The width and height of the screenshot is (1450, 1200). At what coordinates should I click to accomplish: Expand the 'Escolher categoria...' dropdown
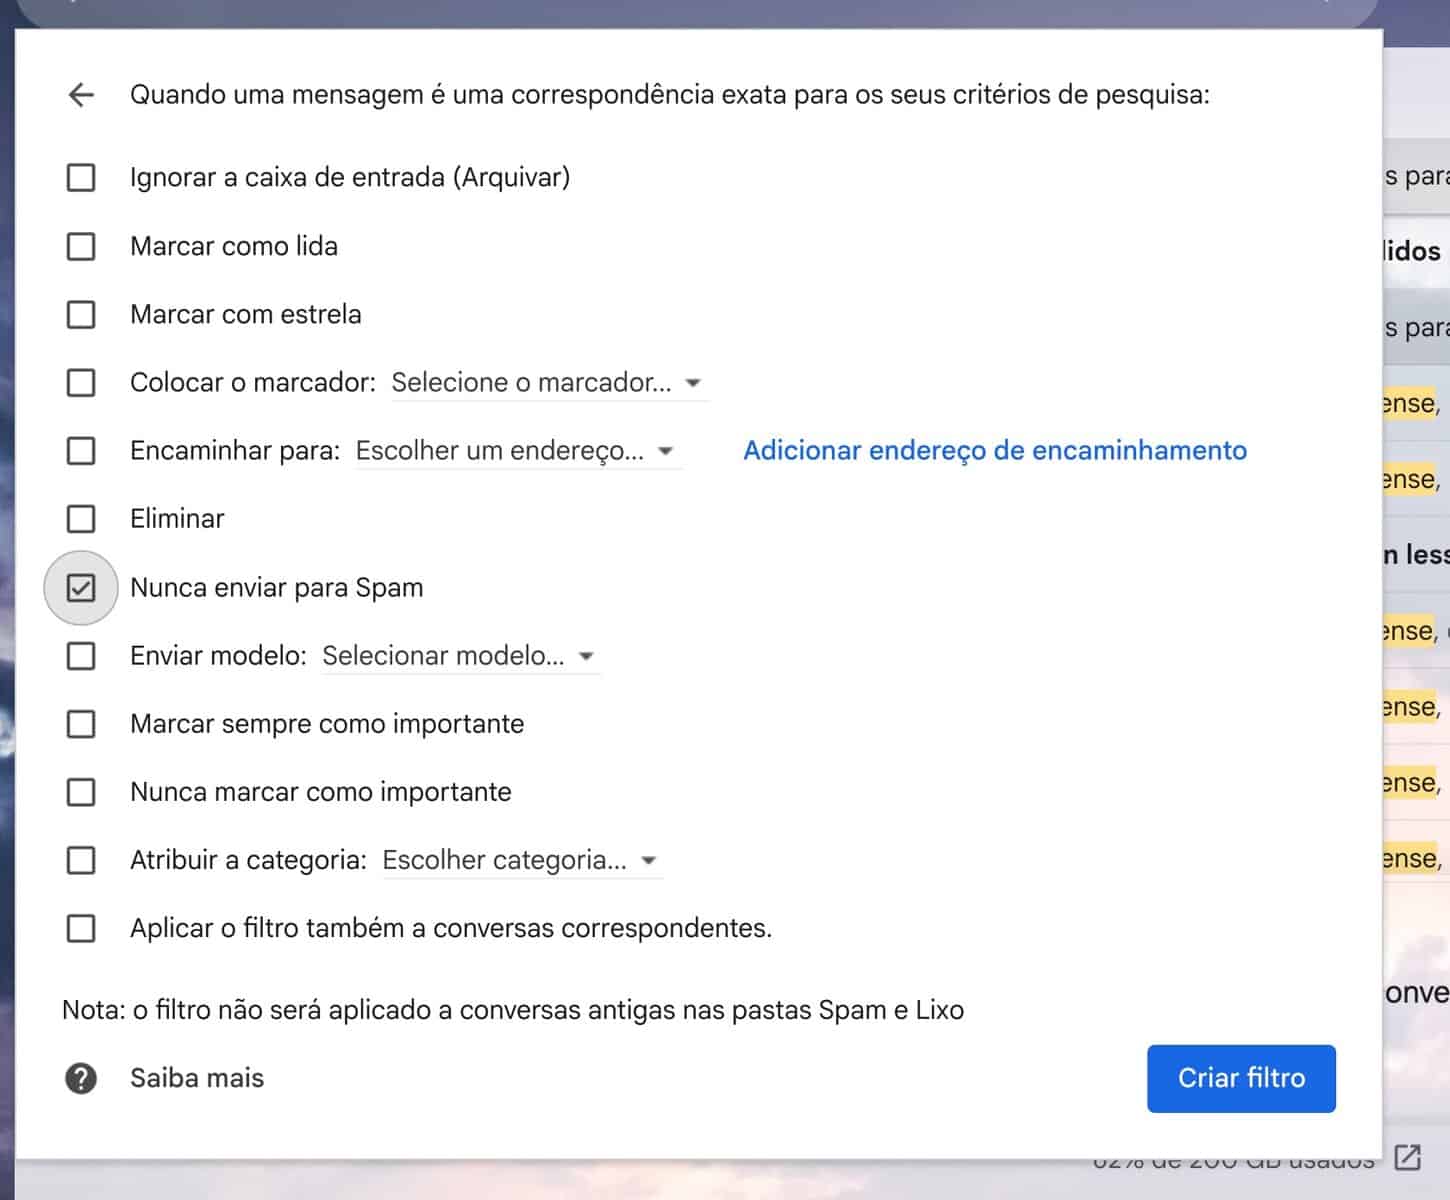pos(522,860)
